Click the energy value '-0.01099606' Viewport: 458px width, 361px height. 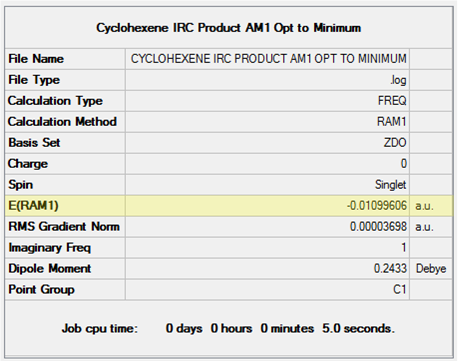[x=377, y=206]
